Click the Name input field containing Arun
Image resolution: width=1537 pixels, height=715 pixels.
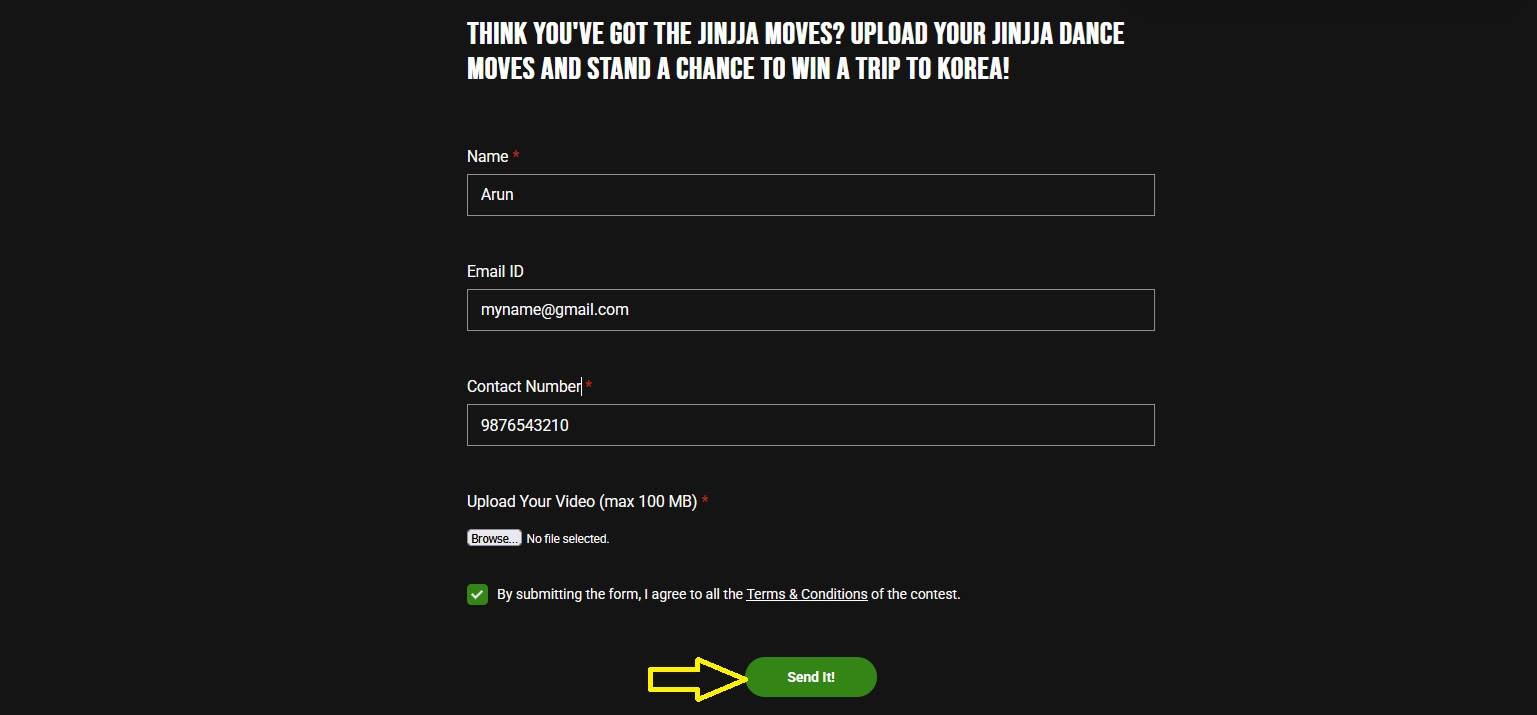point(810,195)
